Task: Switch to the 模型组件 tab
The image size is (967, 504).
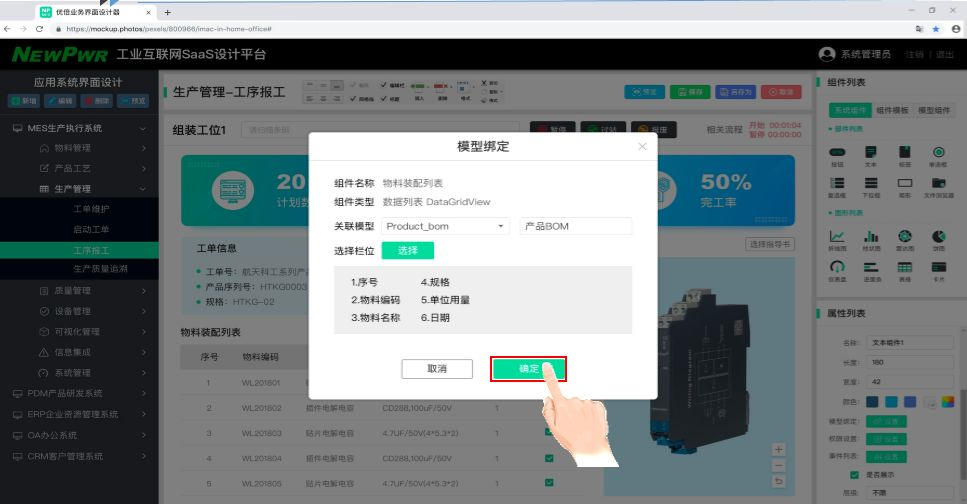Action: (932, 110)
